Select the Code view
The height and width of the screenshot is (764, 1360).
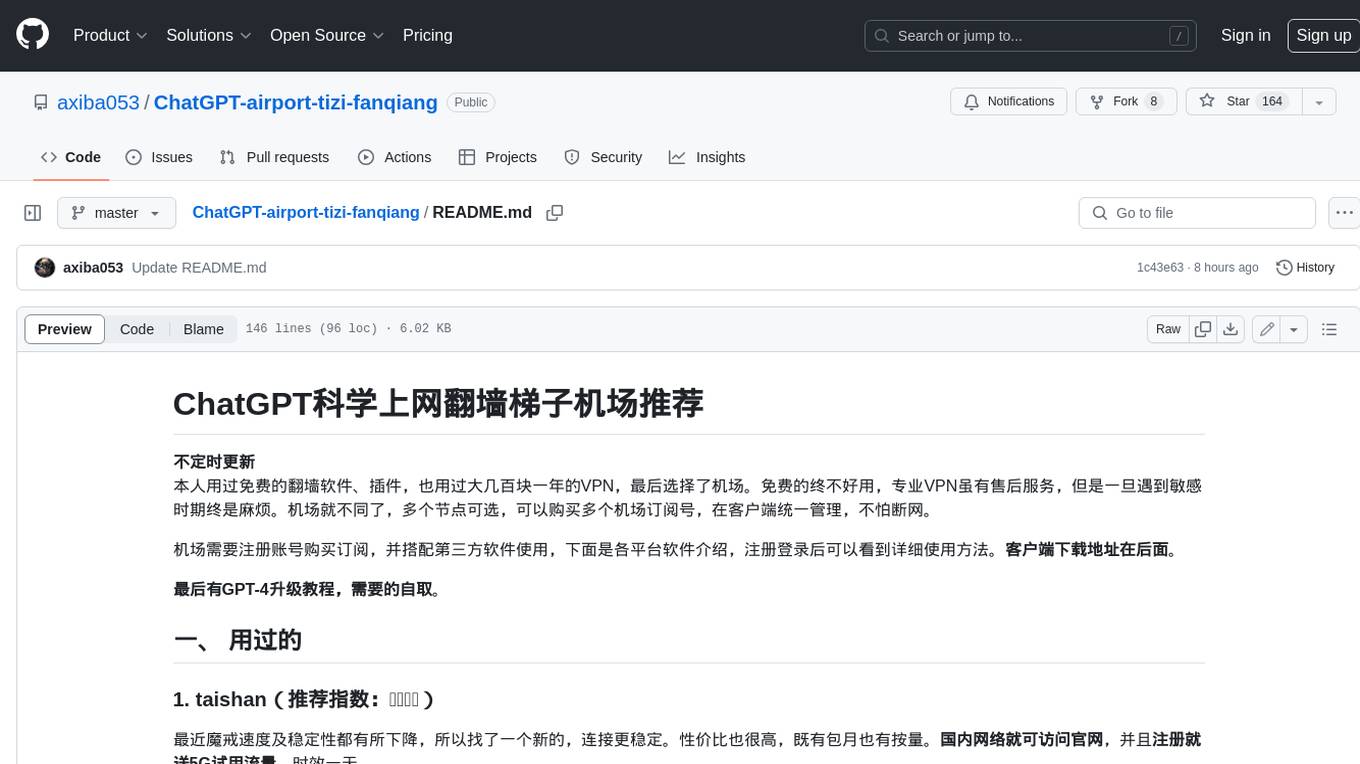tap(137, 329)
